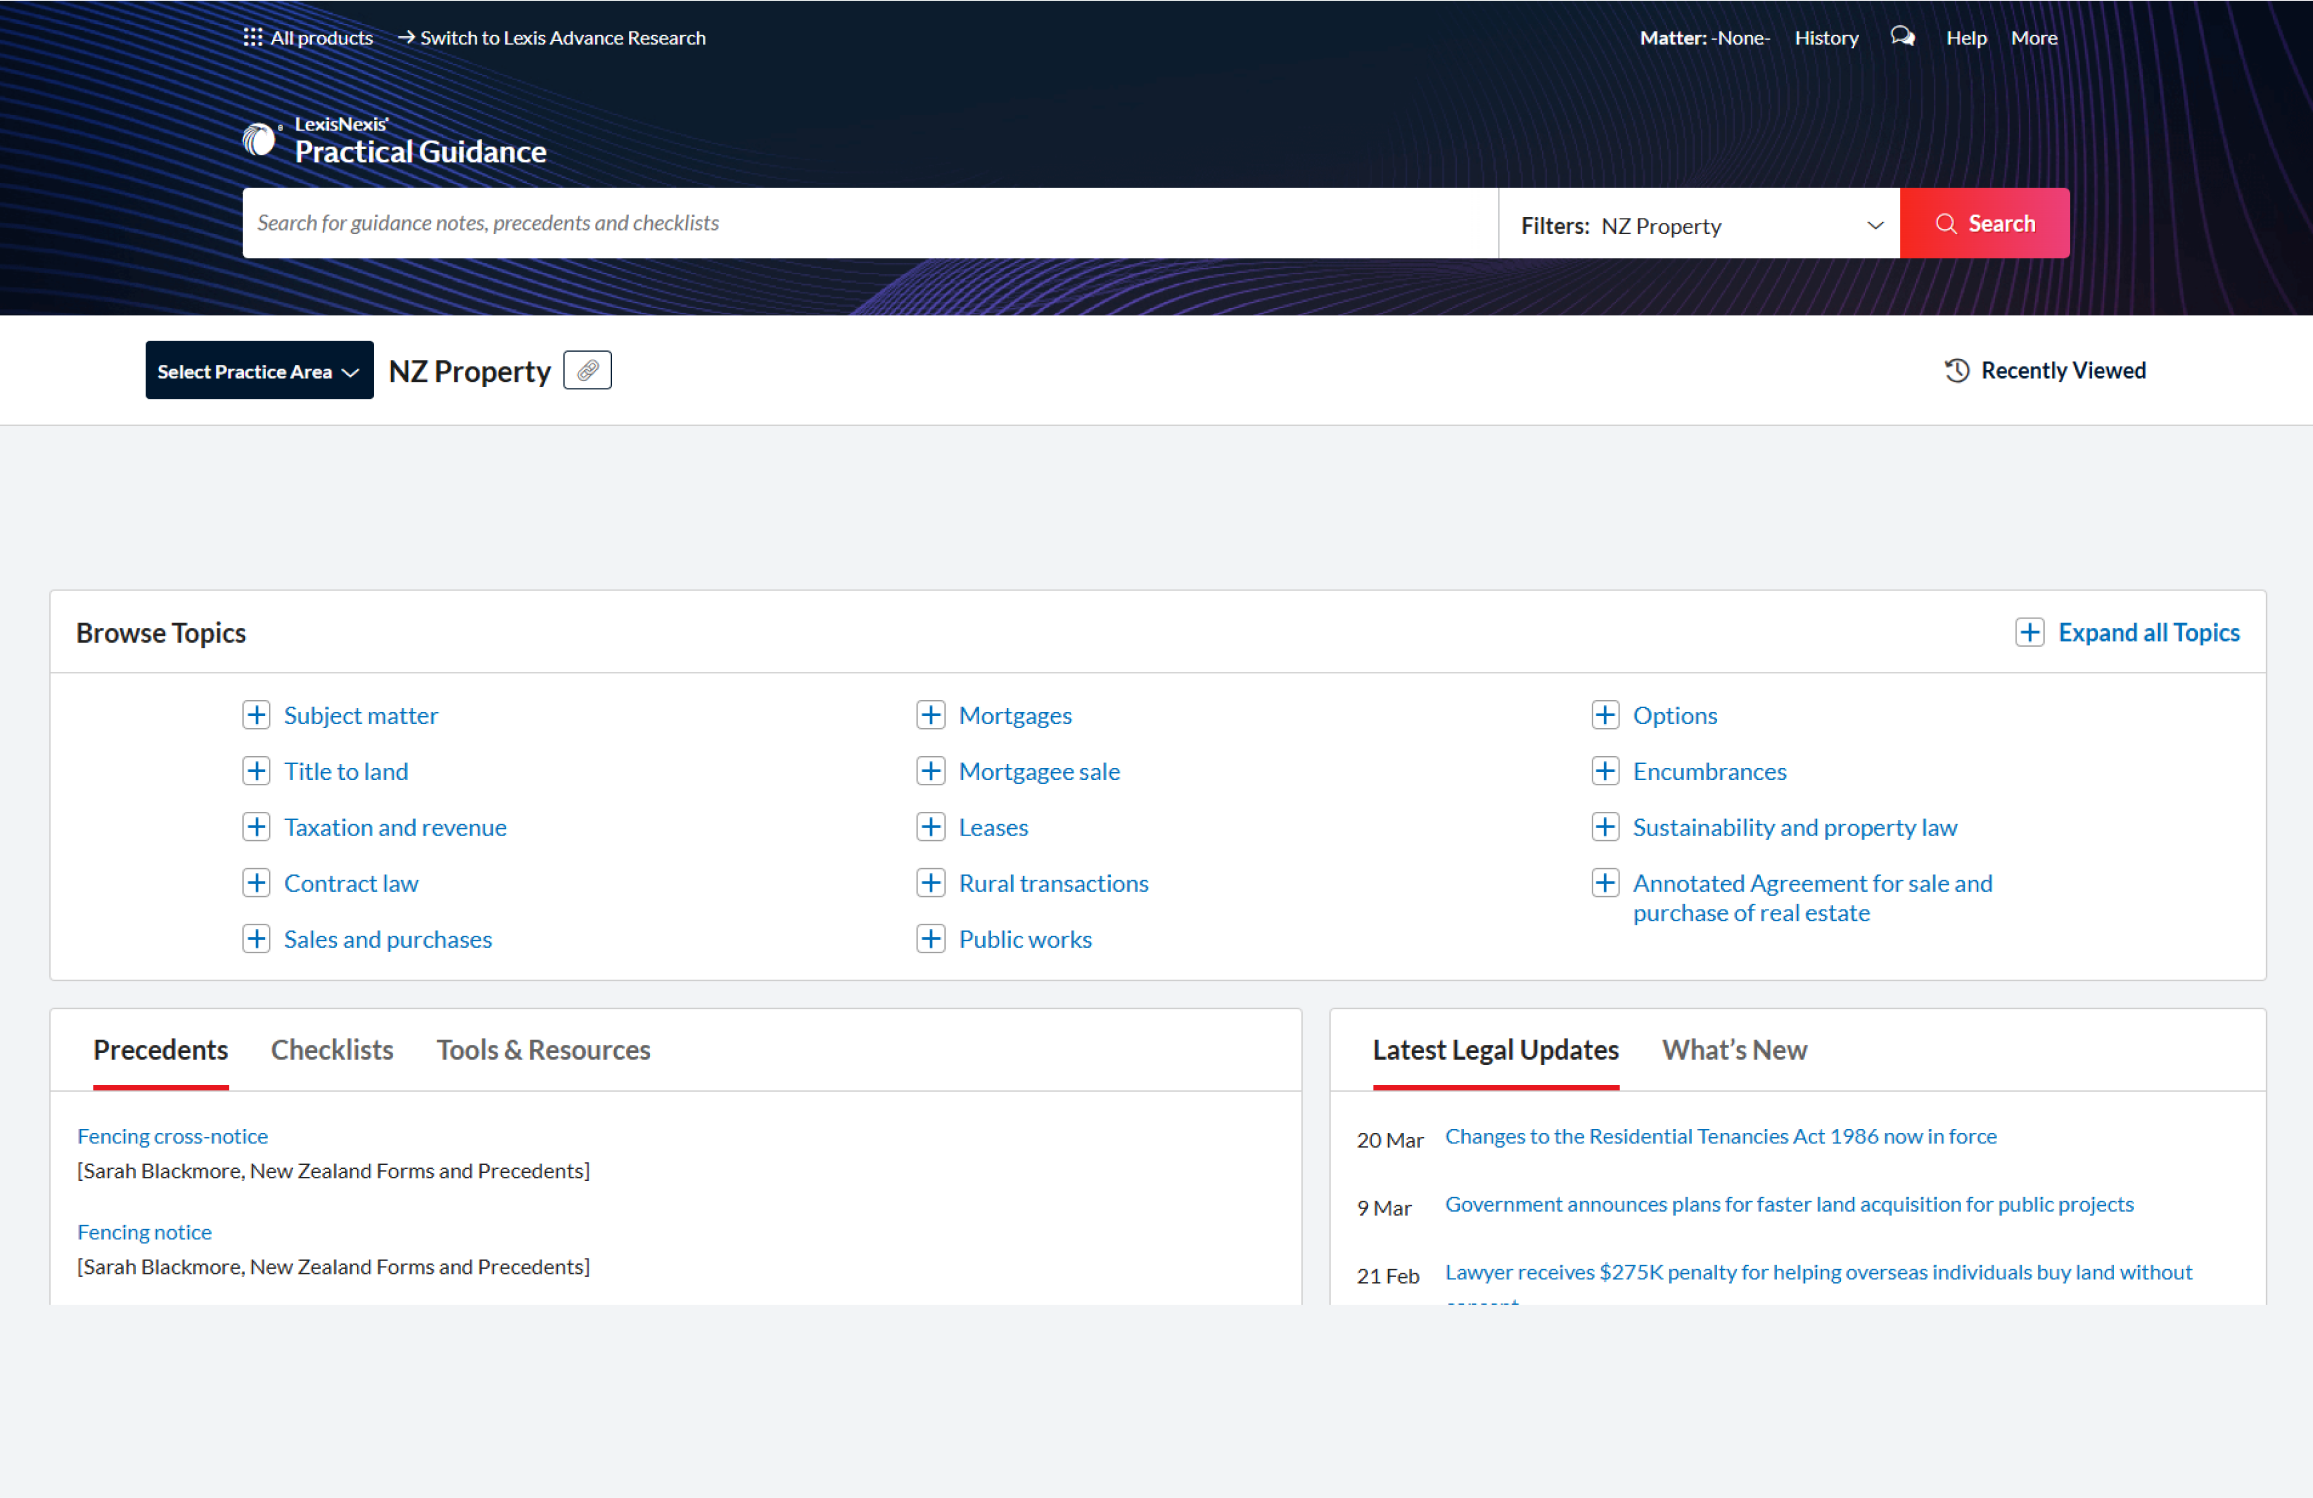
Task: Click the Matter -None- selector
Action: pyautogui.click(x=1704, y=38)
